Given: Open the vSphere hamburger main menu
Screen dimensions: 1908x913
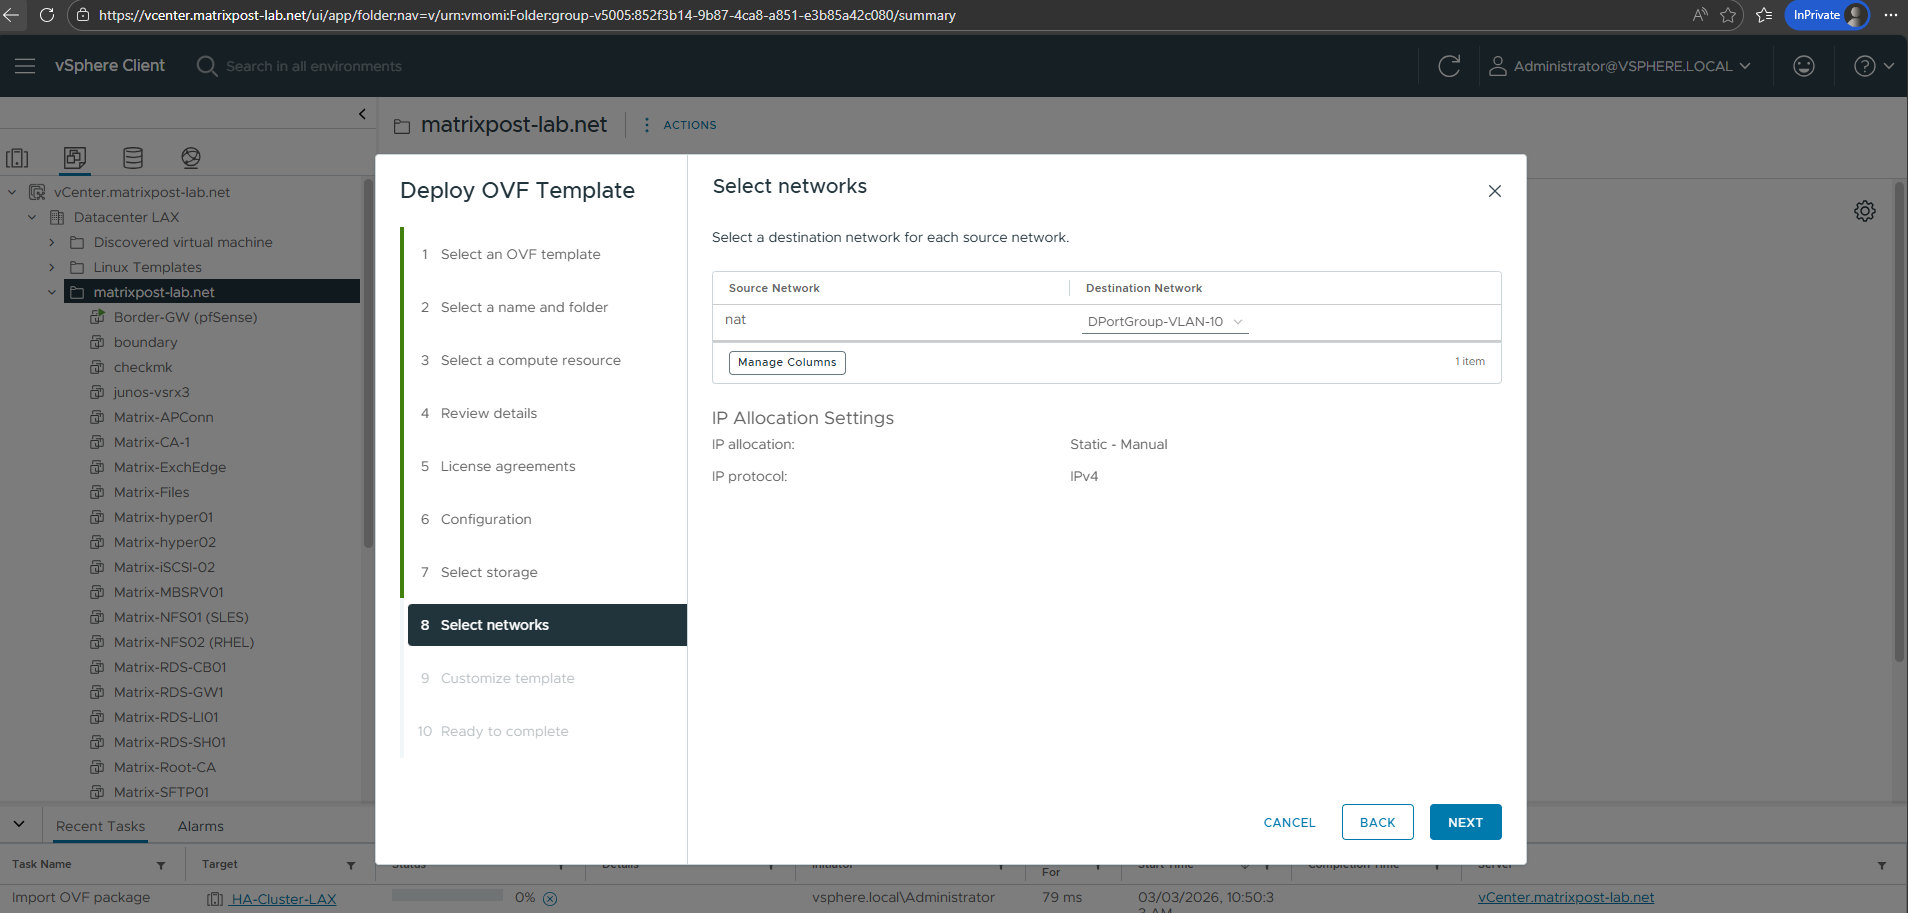Looking at the screenshot, I should click(25, 66).
